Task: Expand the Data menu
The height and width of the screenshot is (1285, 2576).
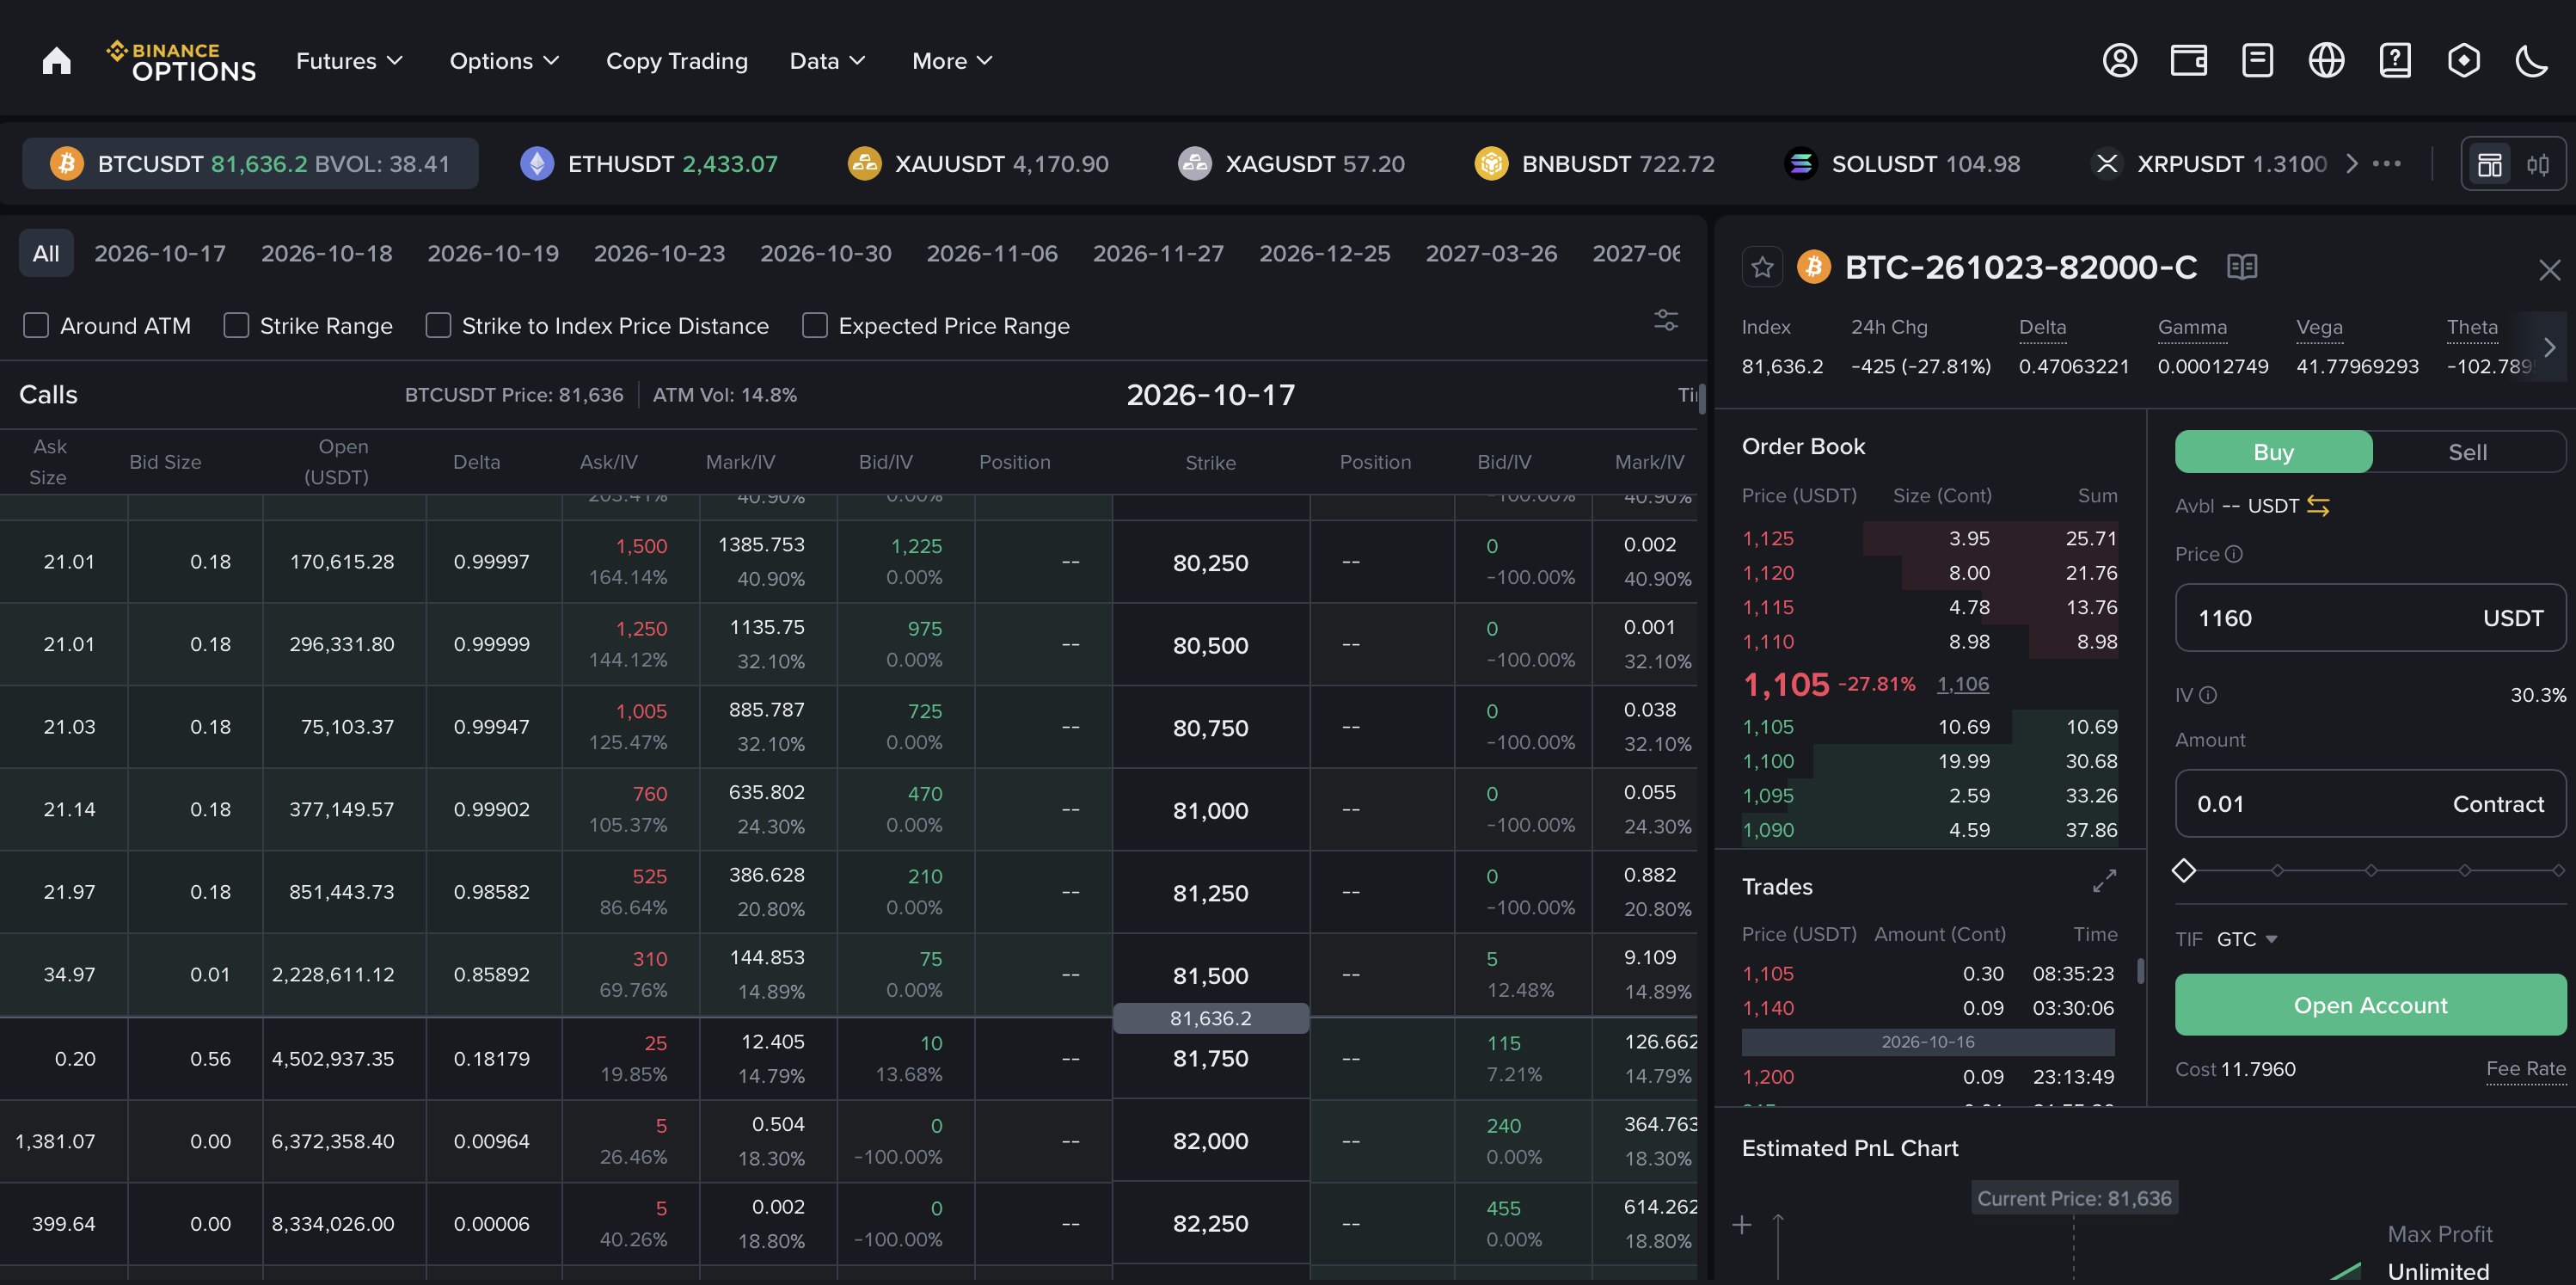Action: tap(827, 61)
